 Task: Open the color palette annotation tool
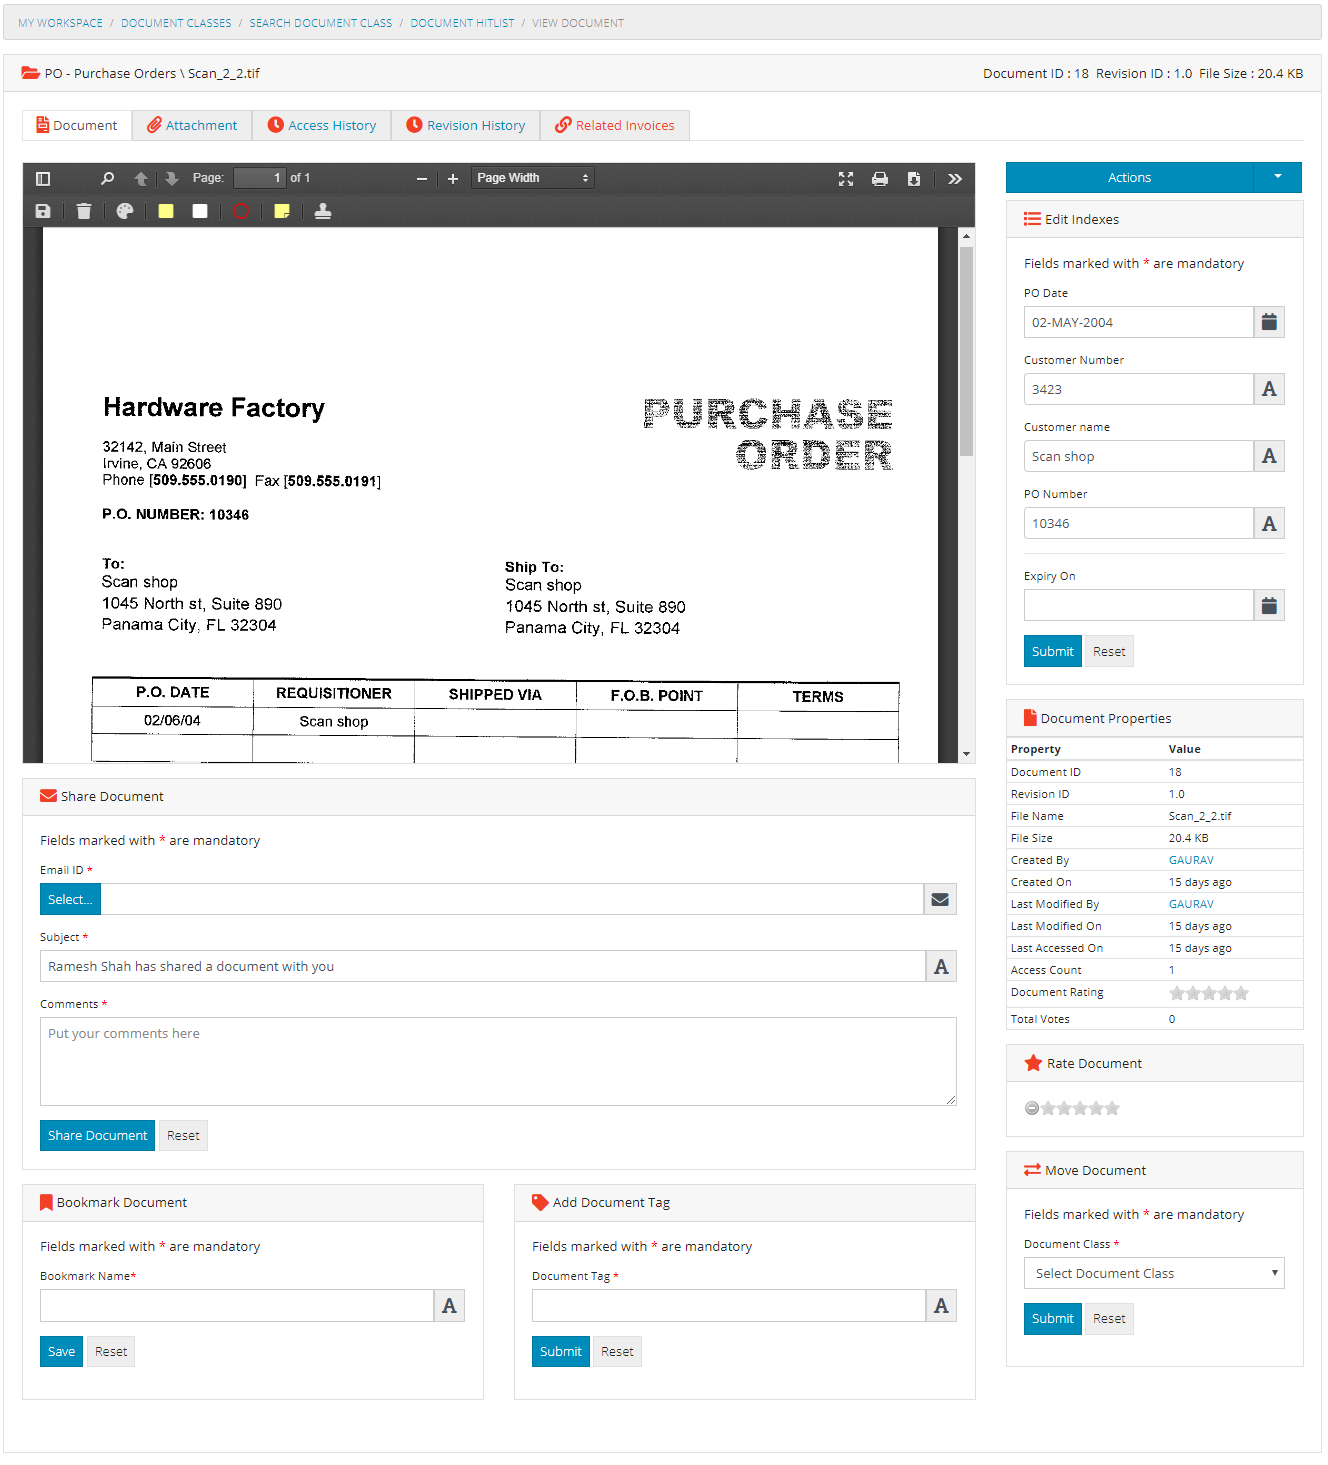click(125, 211)
